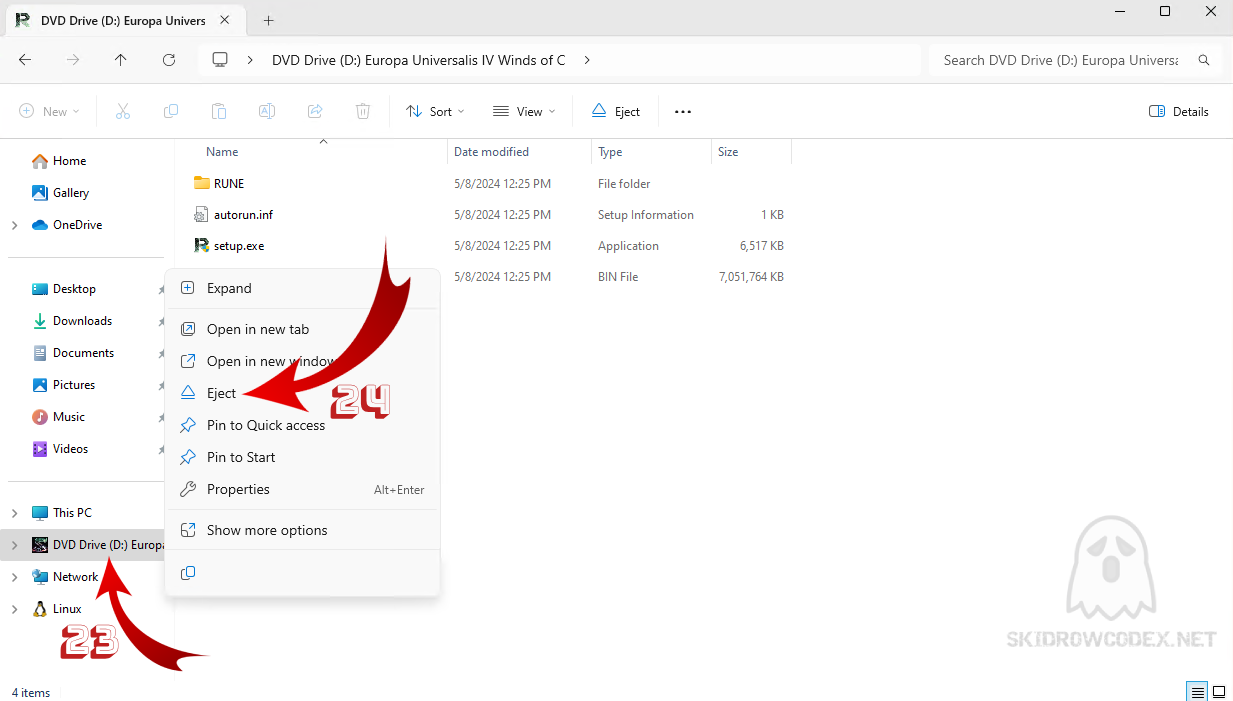This screenshot has width=1233, height=701.
Task: Click the Copy icon in toolbar
Action: [x=171, y=112]
